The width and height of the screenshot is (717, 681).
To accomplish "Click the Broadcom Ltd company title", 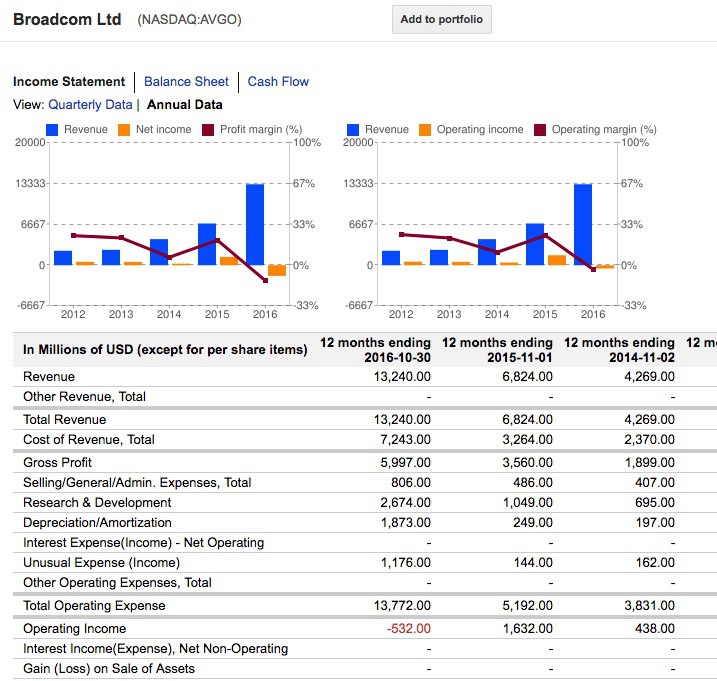I will click(67, 19).
